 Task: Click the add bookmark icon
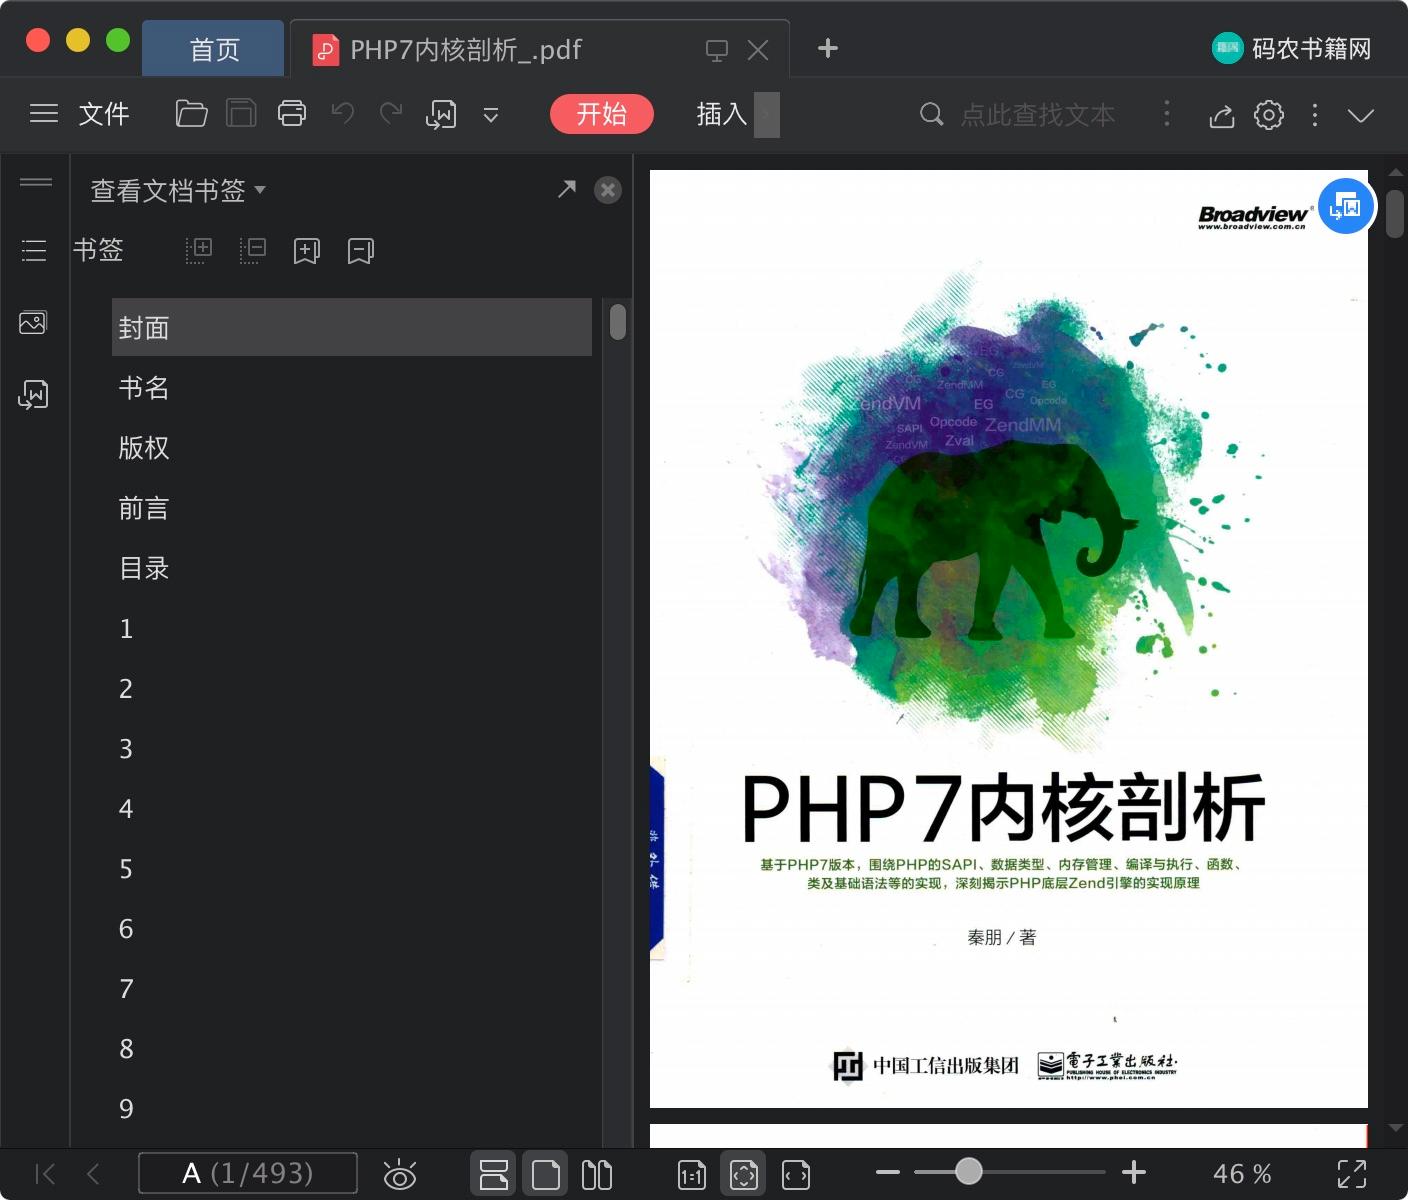pyautogui.click(x=307, y=251)
